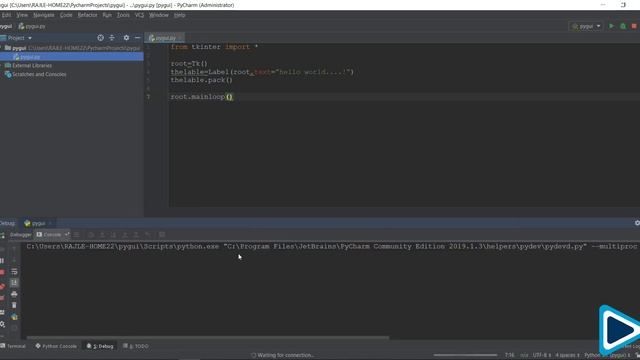Click the cursor position 7:16 indicator
Screen dimensions: 640x360
(x=509, y=355)
